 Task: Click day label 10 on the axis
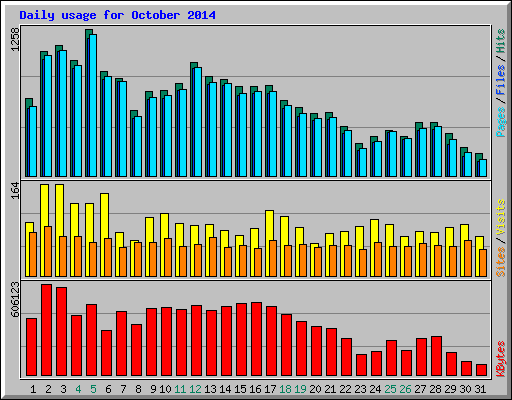coord(165,389)
